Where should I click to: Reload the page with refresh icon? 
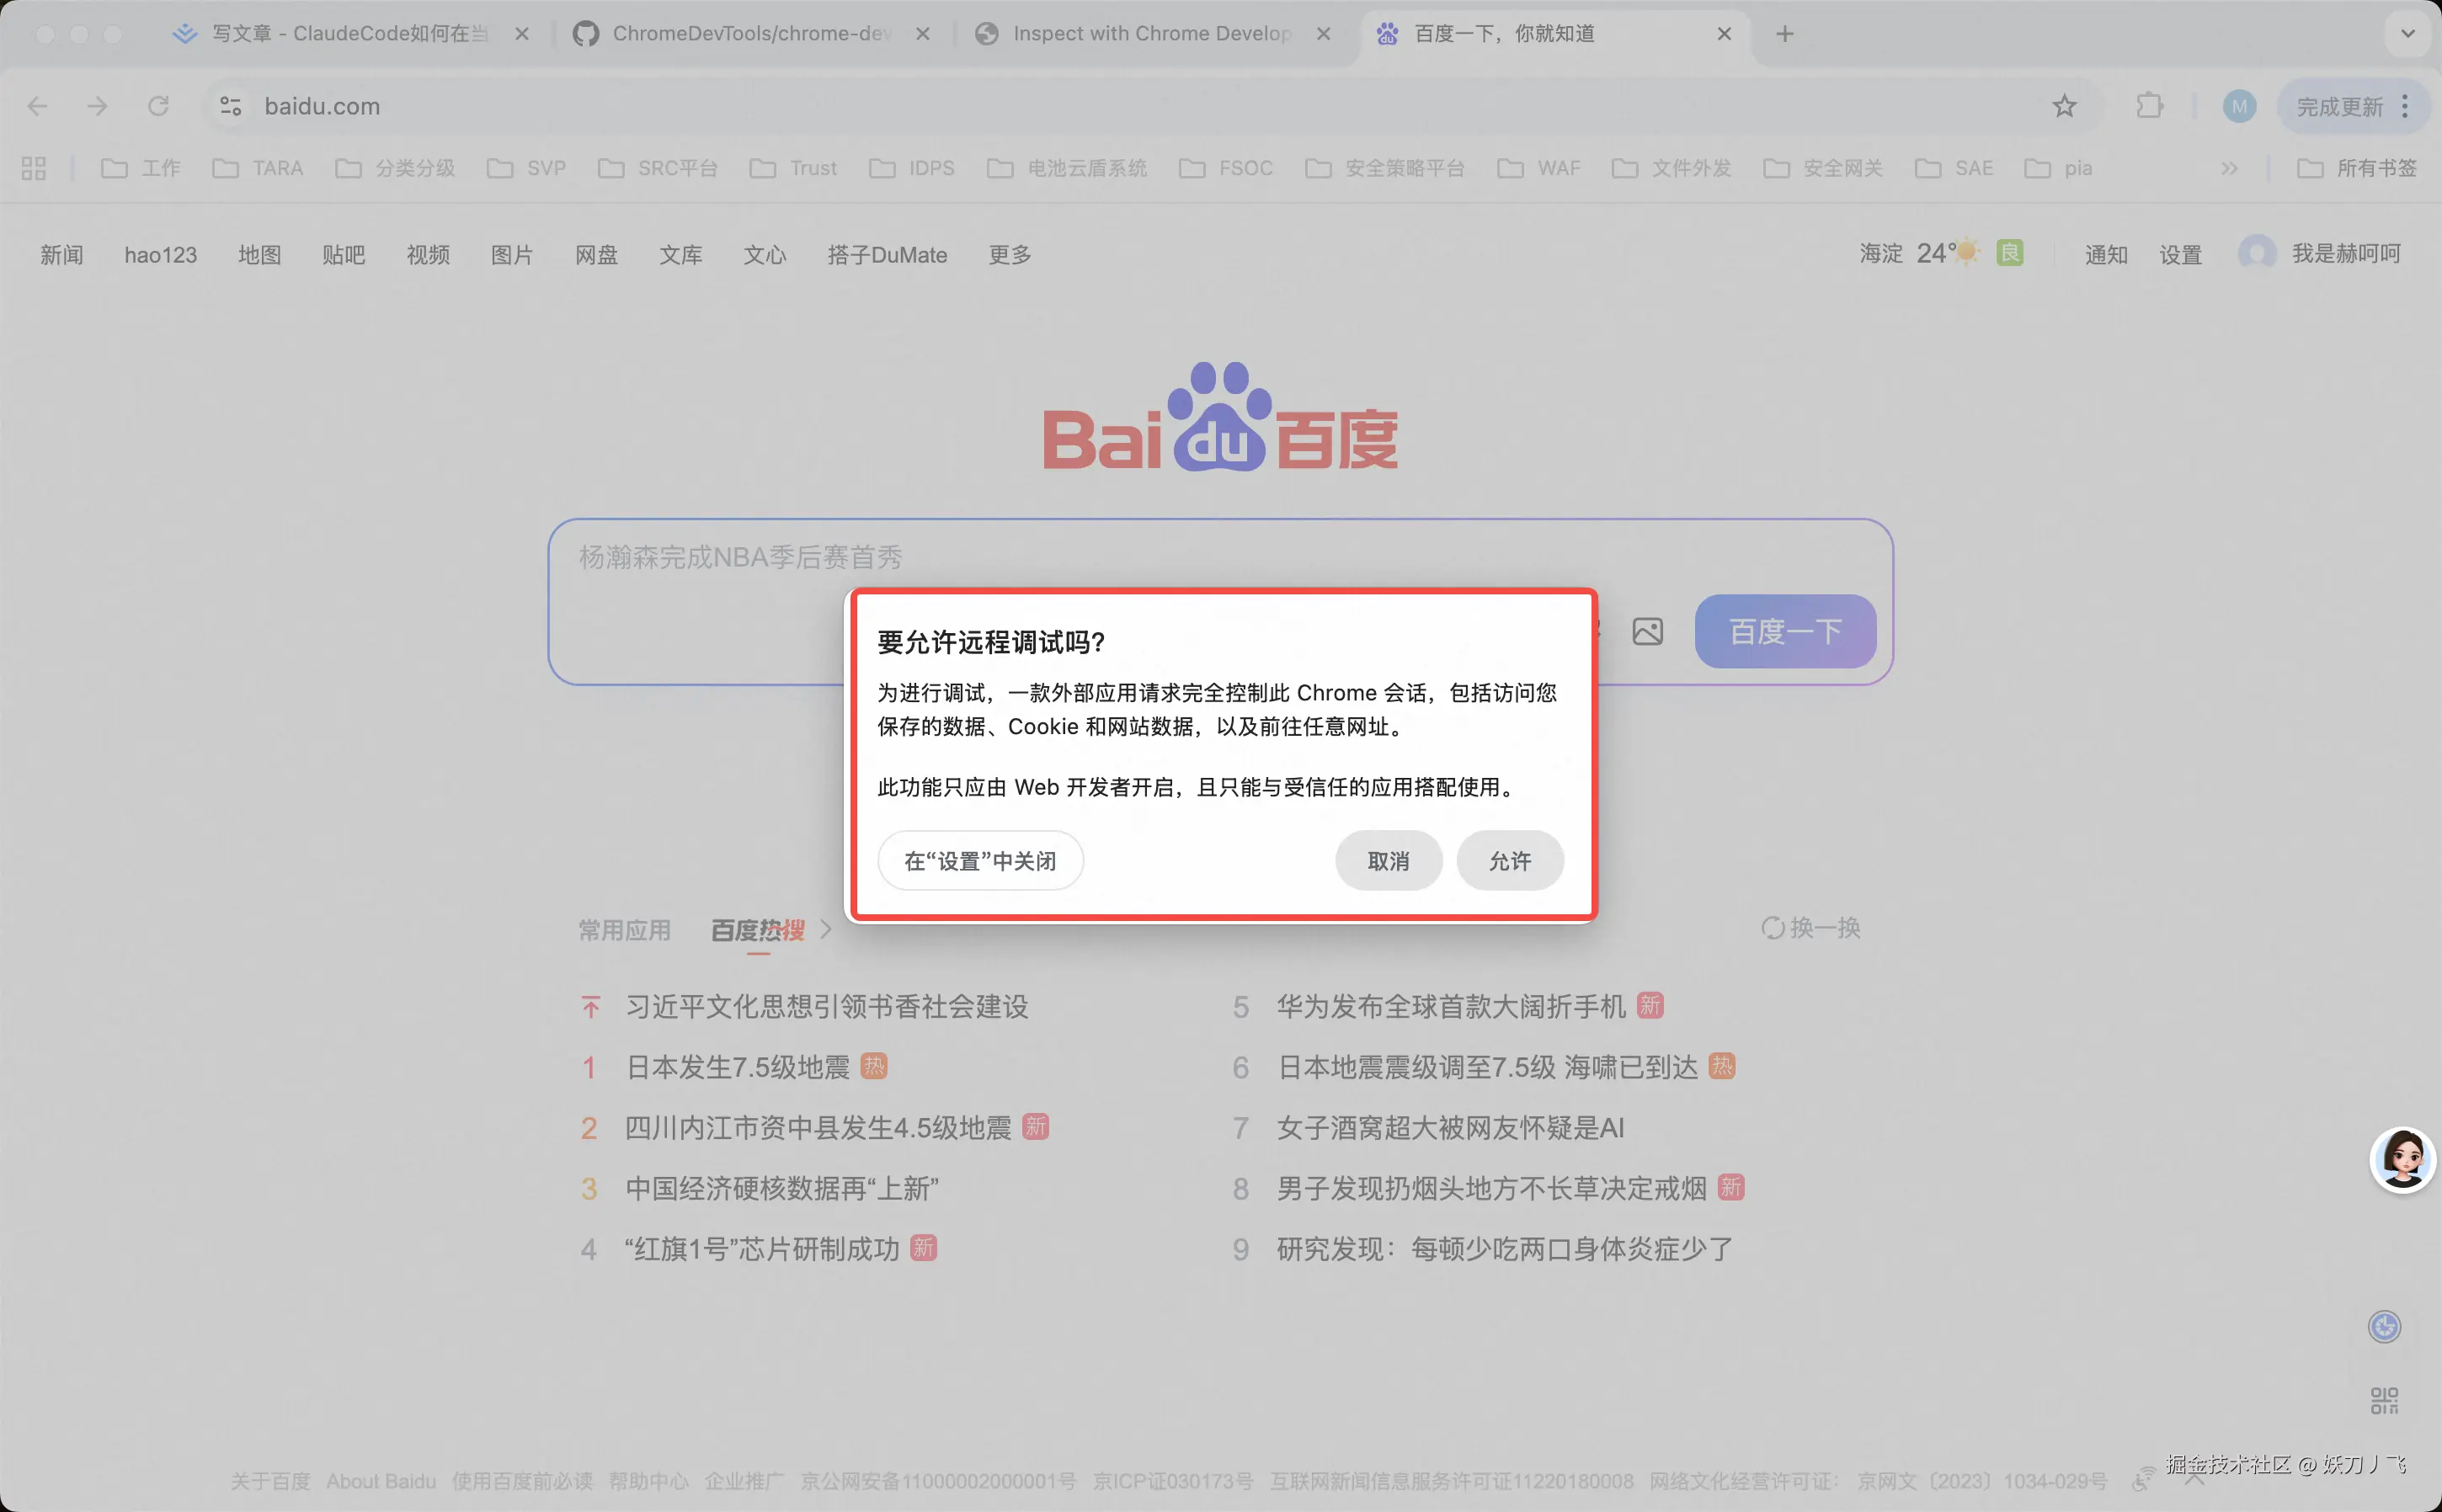(158, 106)
